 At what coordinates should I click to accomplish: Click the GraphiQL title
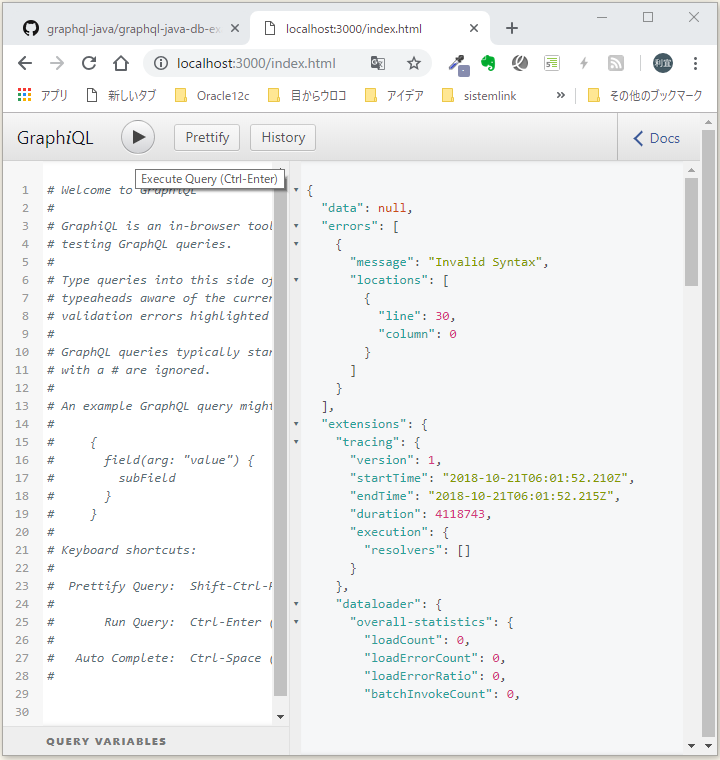pos(55,138)
